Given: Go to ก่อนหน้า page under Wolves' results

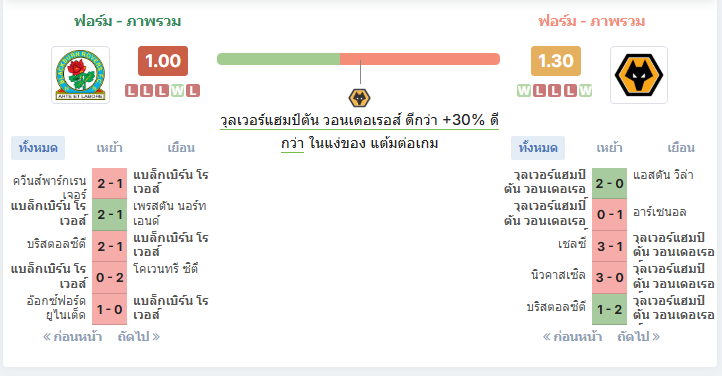Looking at the screenshot, I should 572,337.
